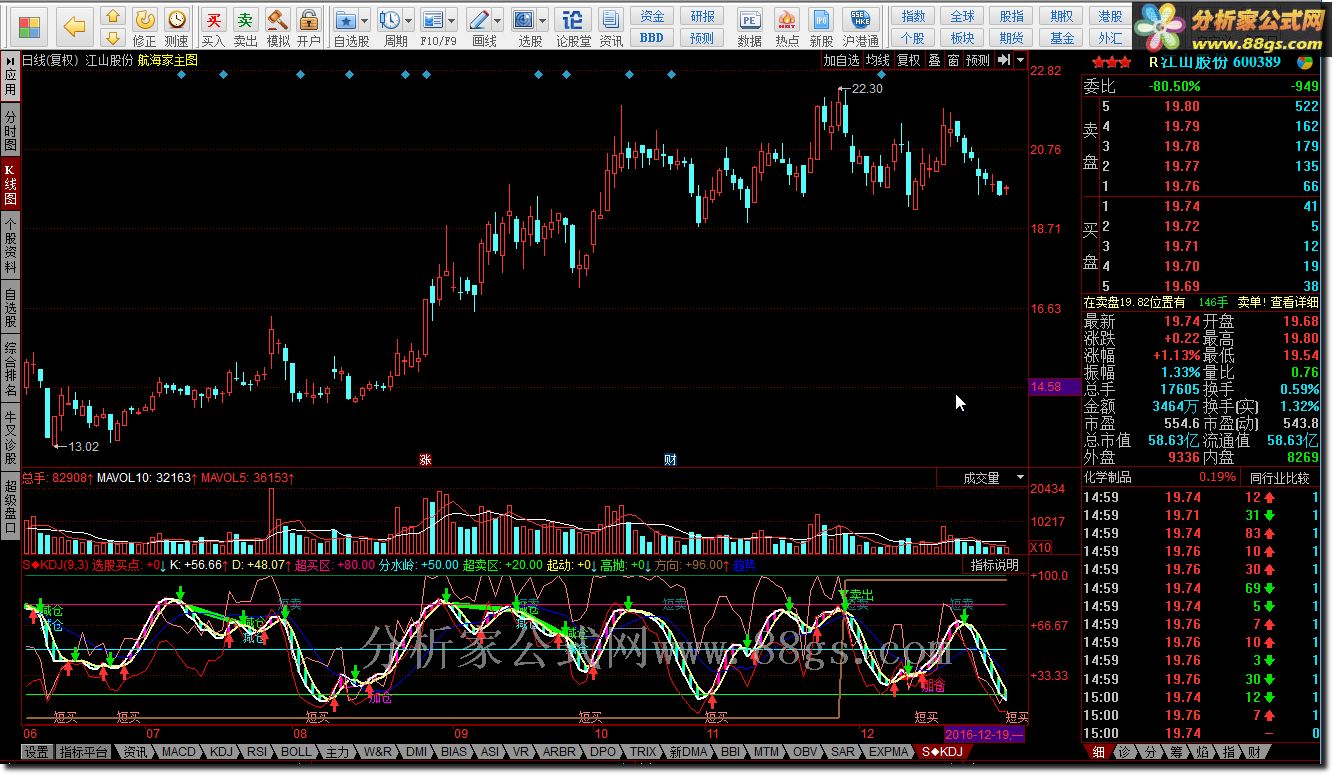The width and height of the screenshot is (1334, 775).
Task: Click the up arrow icon in toolbar
Action: point(113,16)
